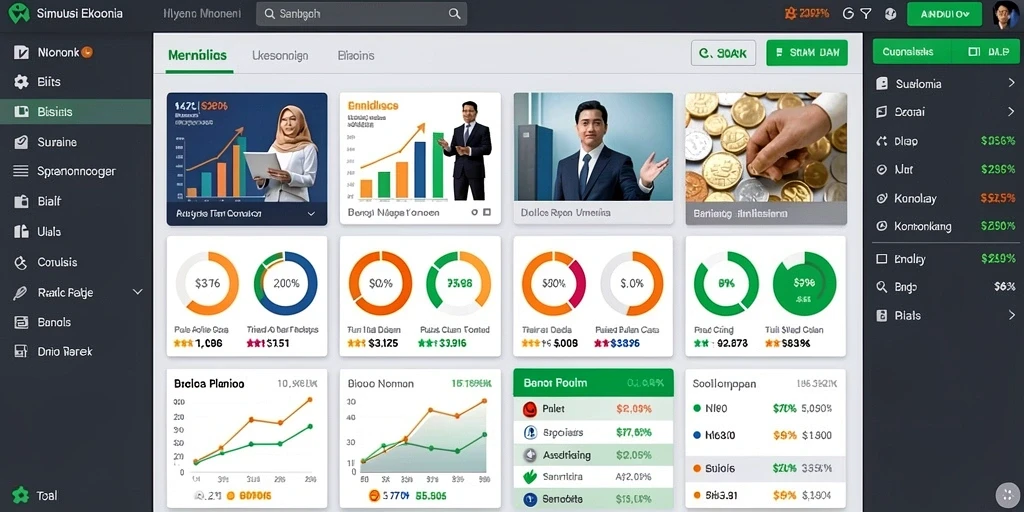Click the small square icon on second card caption

[487, 213]
